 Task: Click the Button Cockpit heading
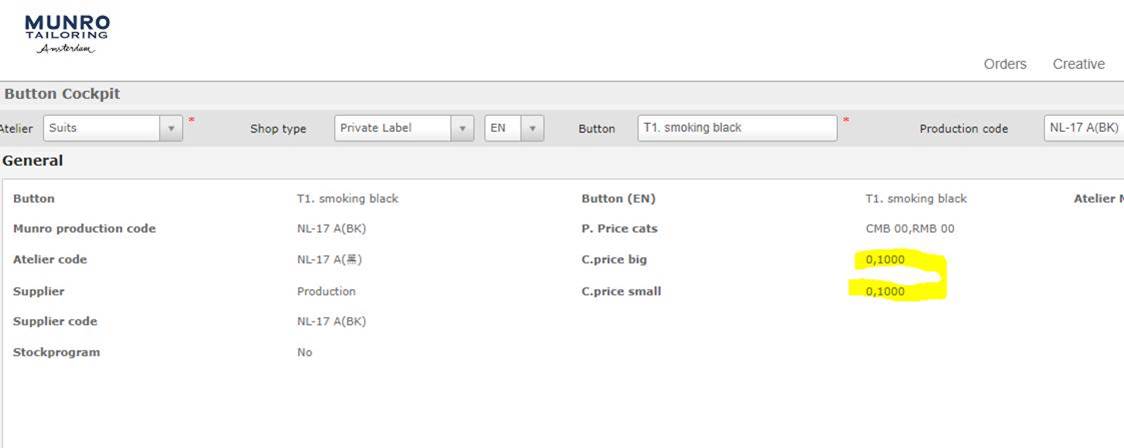62,94
